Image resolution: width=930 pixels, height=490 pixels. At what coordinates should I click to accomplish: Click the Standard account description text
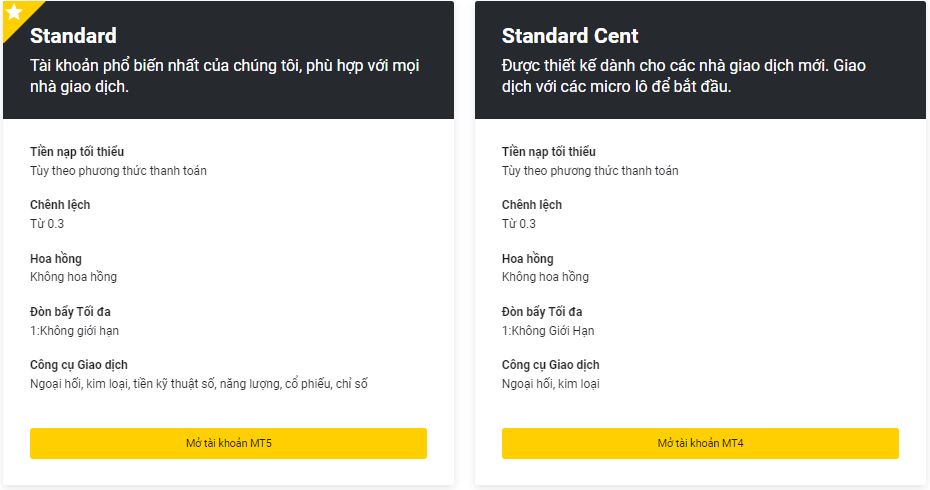click(x=225, y=76)
